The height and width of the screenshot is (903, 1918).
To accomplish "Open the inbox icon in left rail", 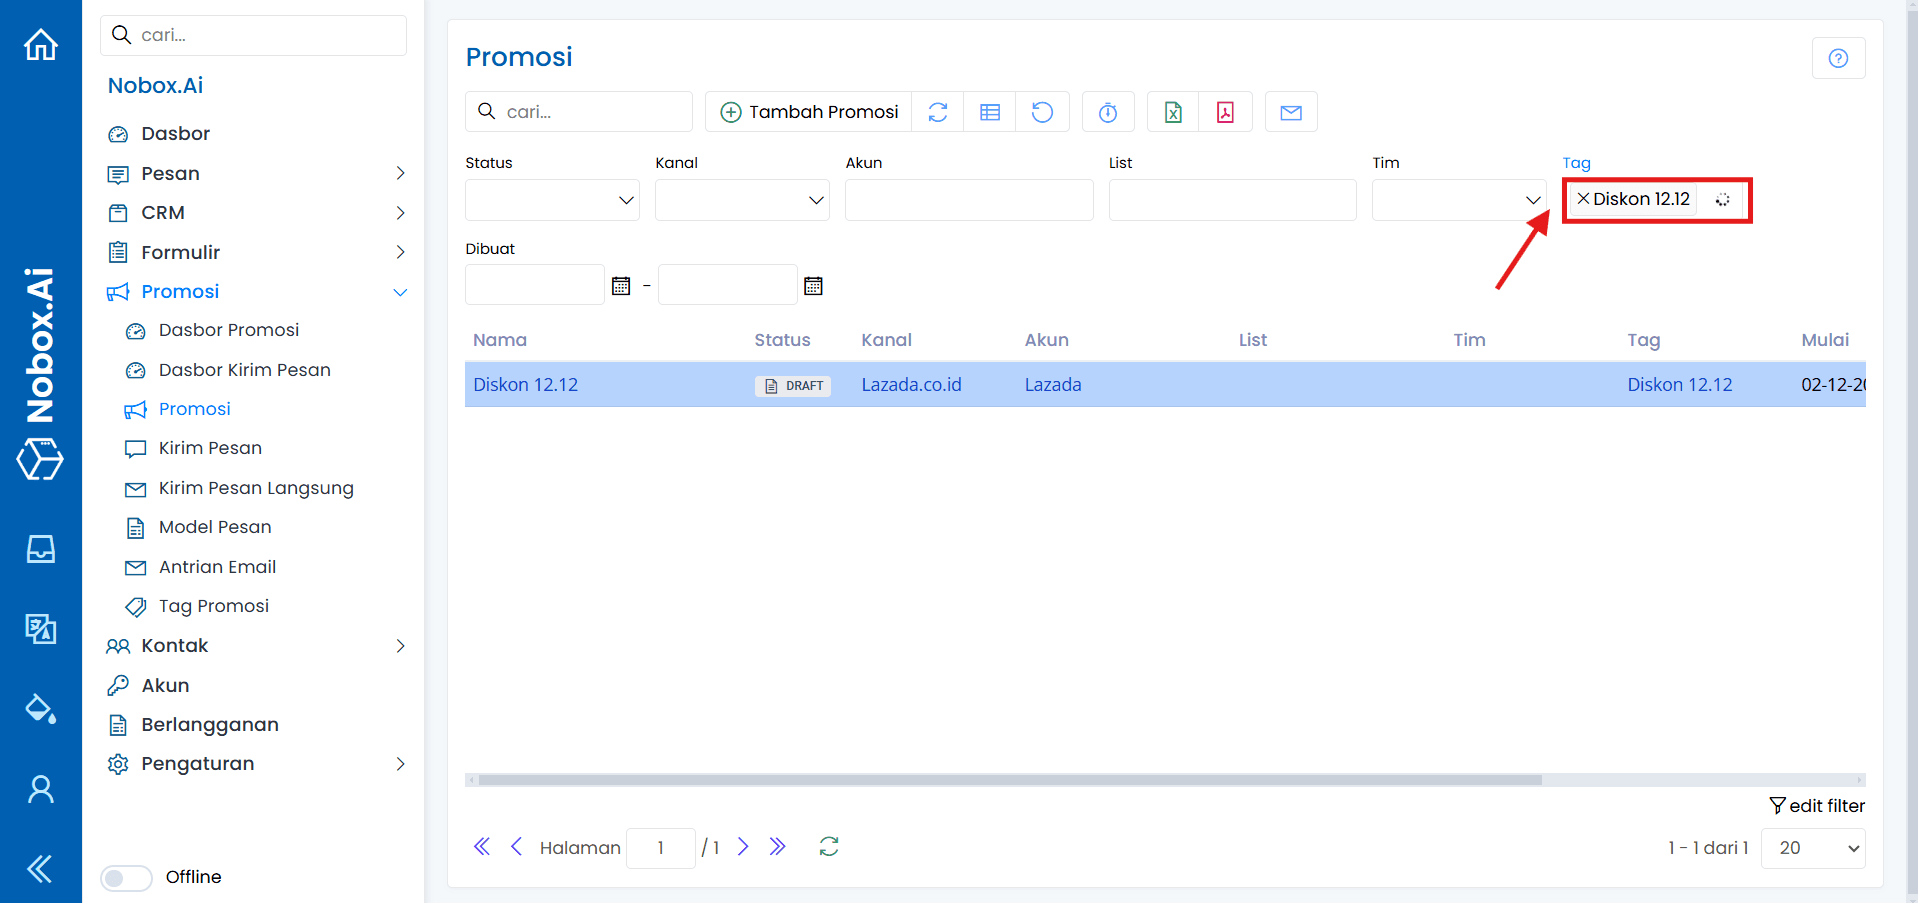I will 41,549.
